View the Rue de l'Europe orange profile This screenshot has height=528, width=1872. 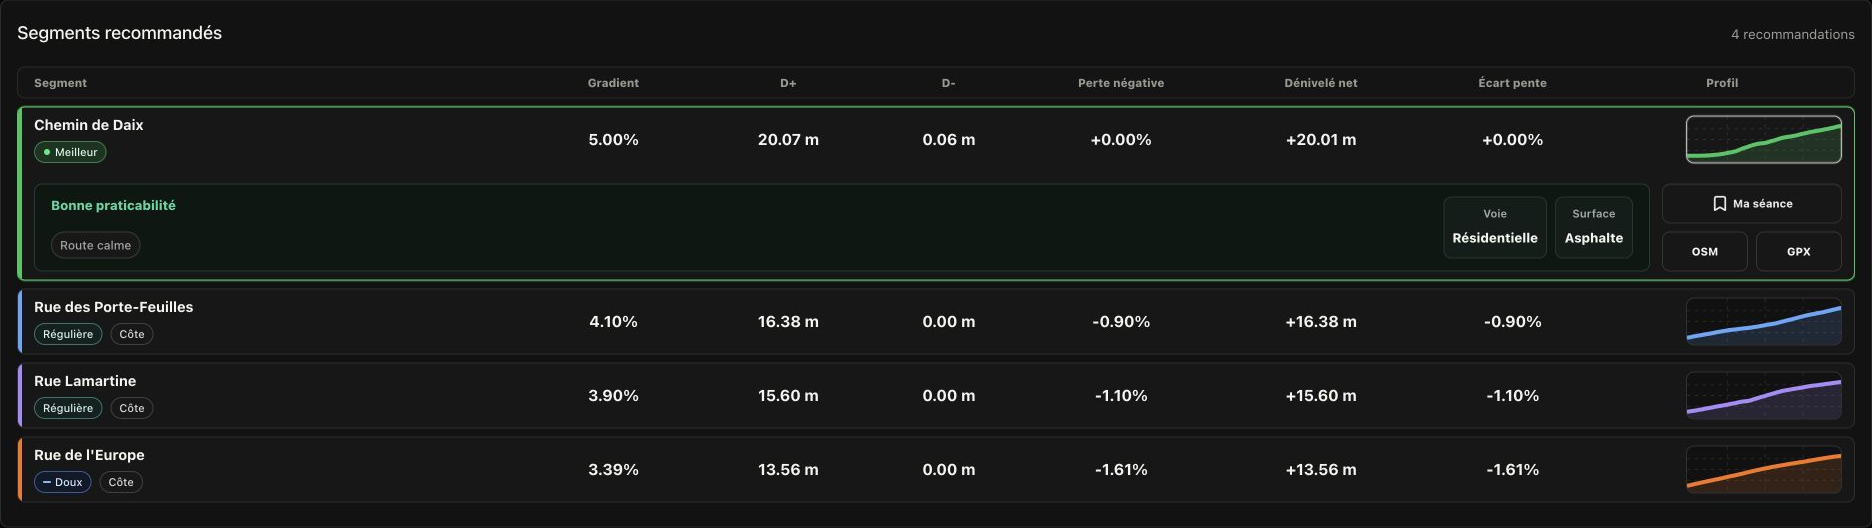1763,470
